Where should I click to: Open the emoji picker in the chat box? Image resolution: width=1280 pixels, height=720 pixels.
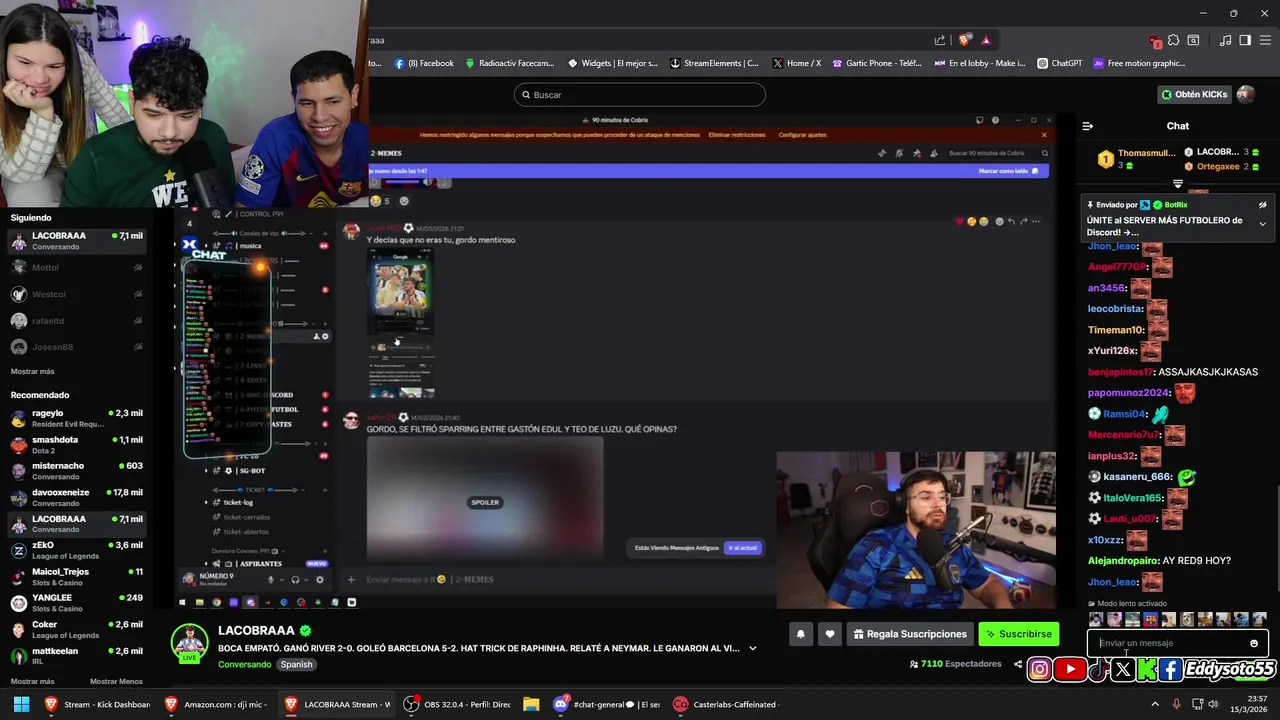pos(1254,643)
